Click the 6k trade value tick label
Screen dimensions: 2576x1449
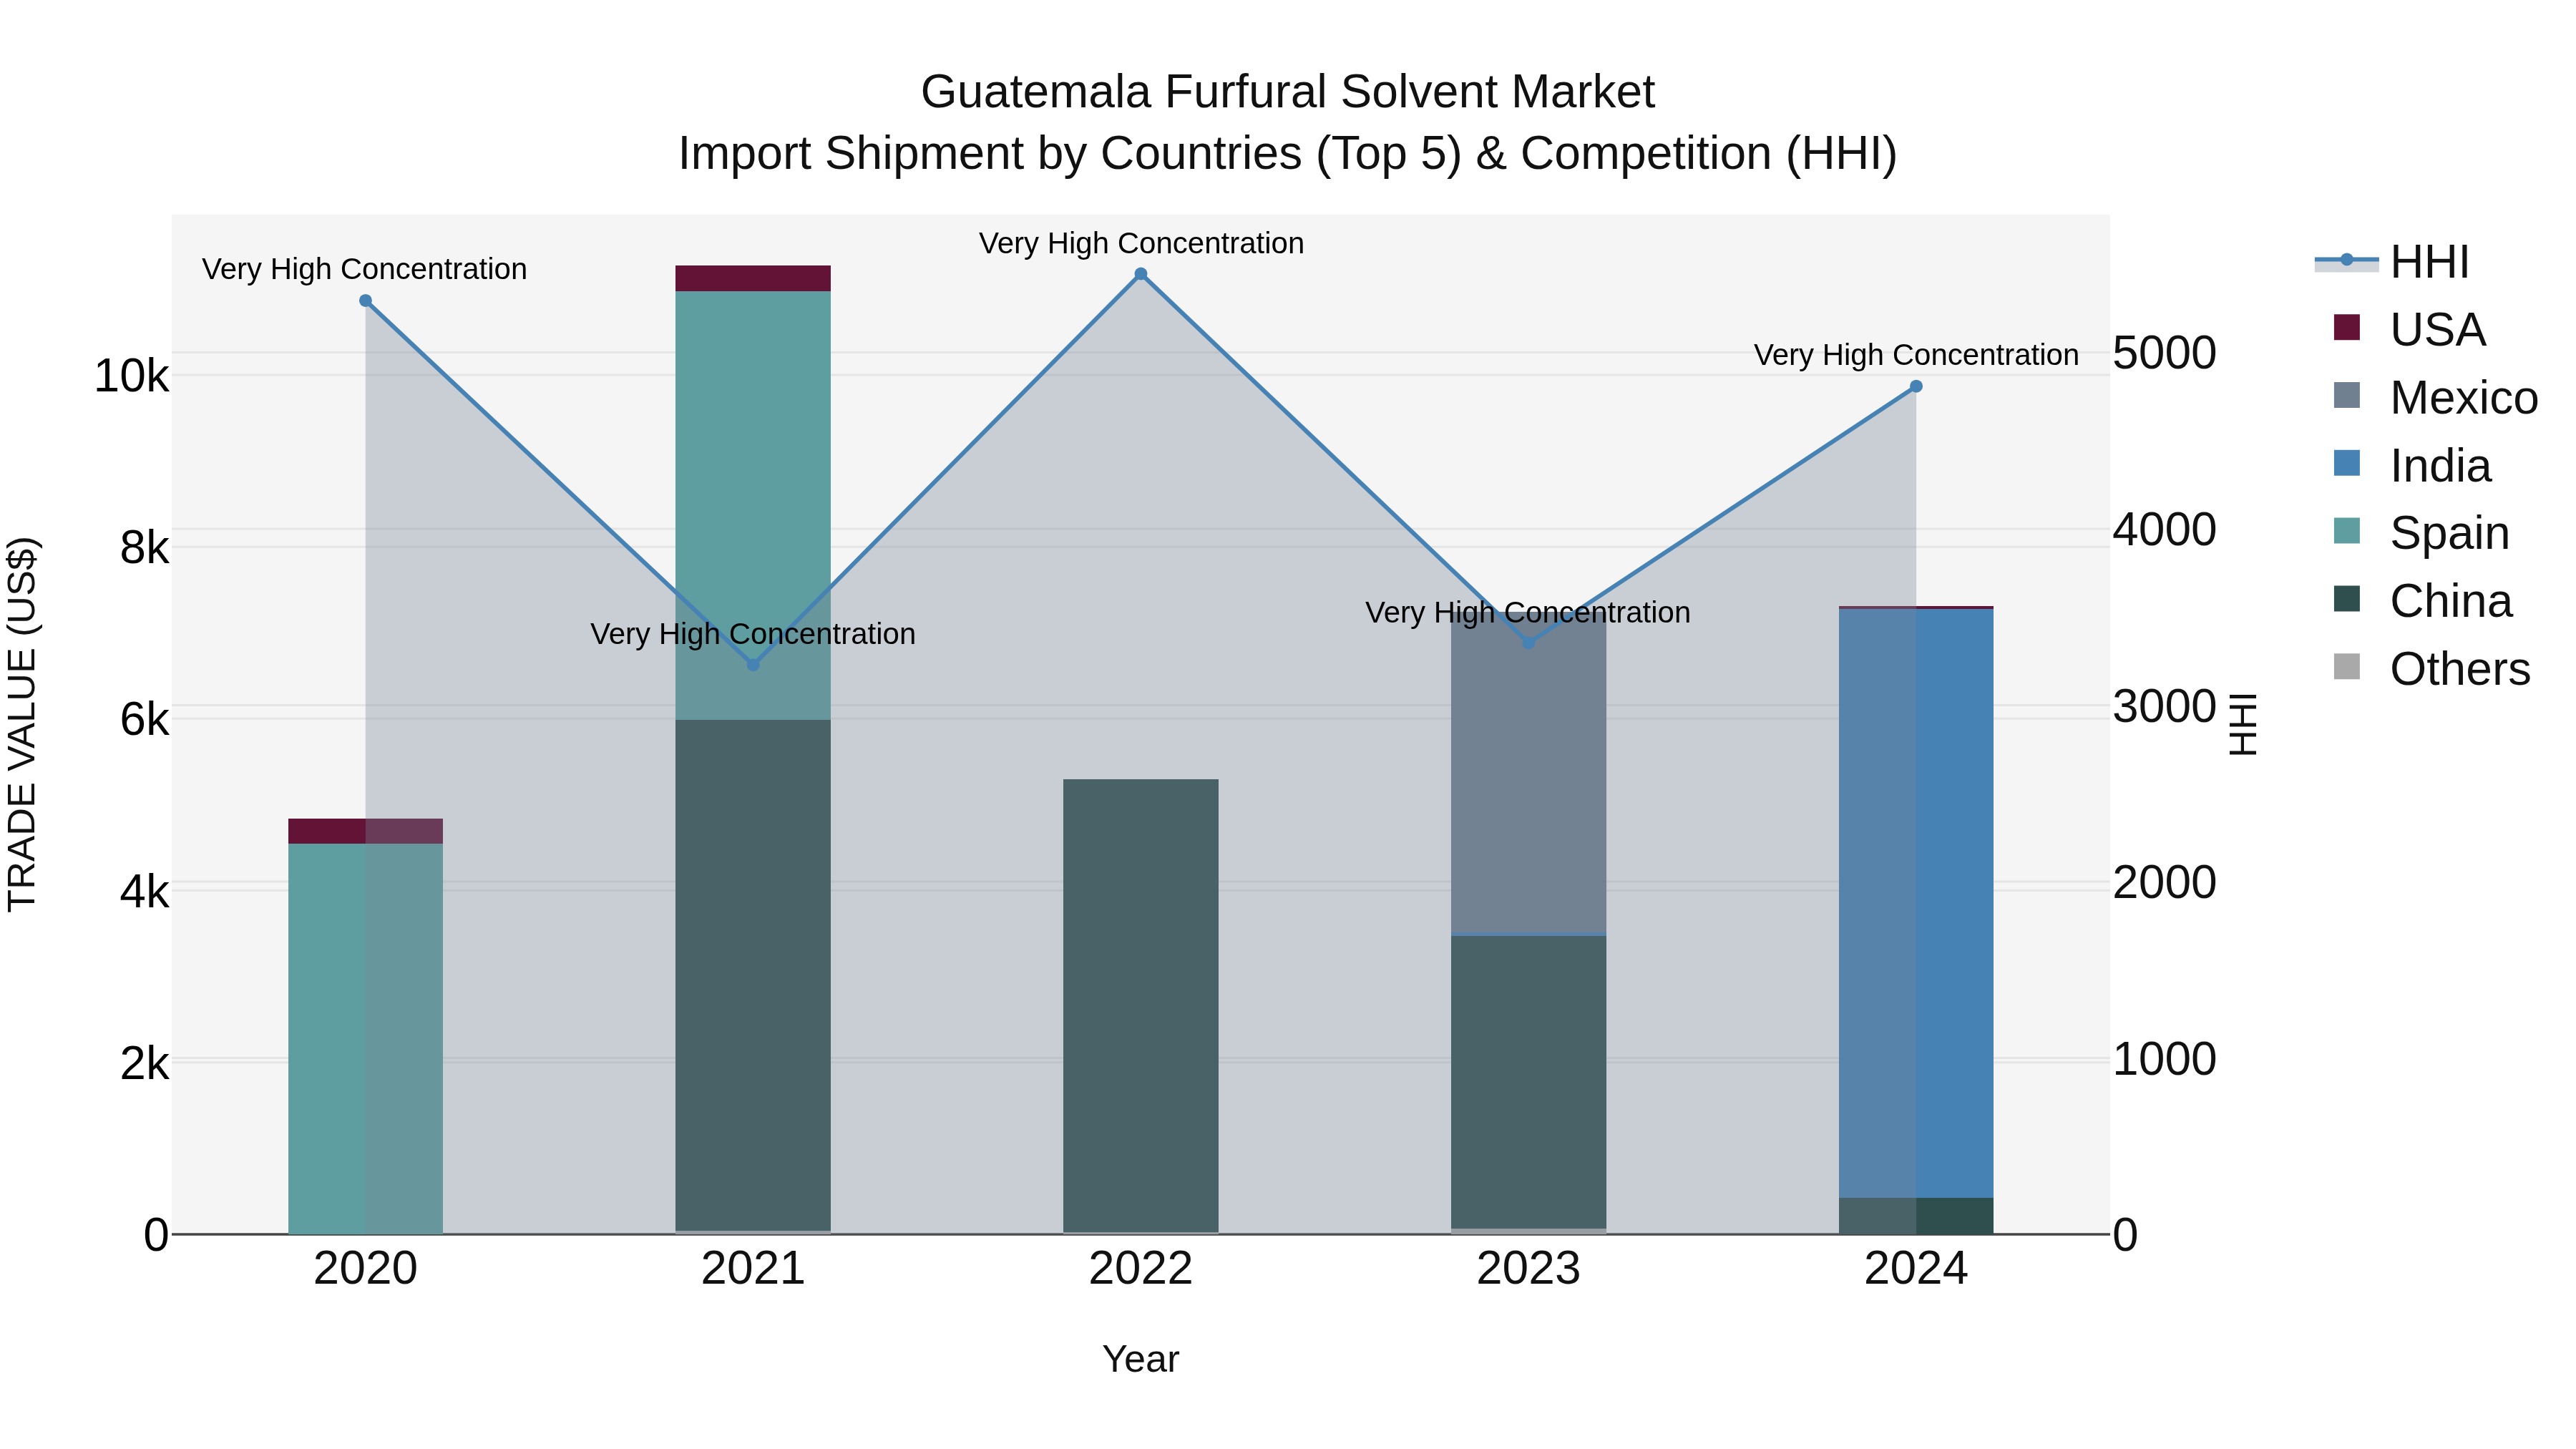[x=145, y=719]
